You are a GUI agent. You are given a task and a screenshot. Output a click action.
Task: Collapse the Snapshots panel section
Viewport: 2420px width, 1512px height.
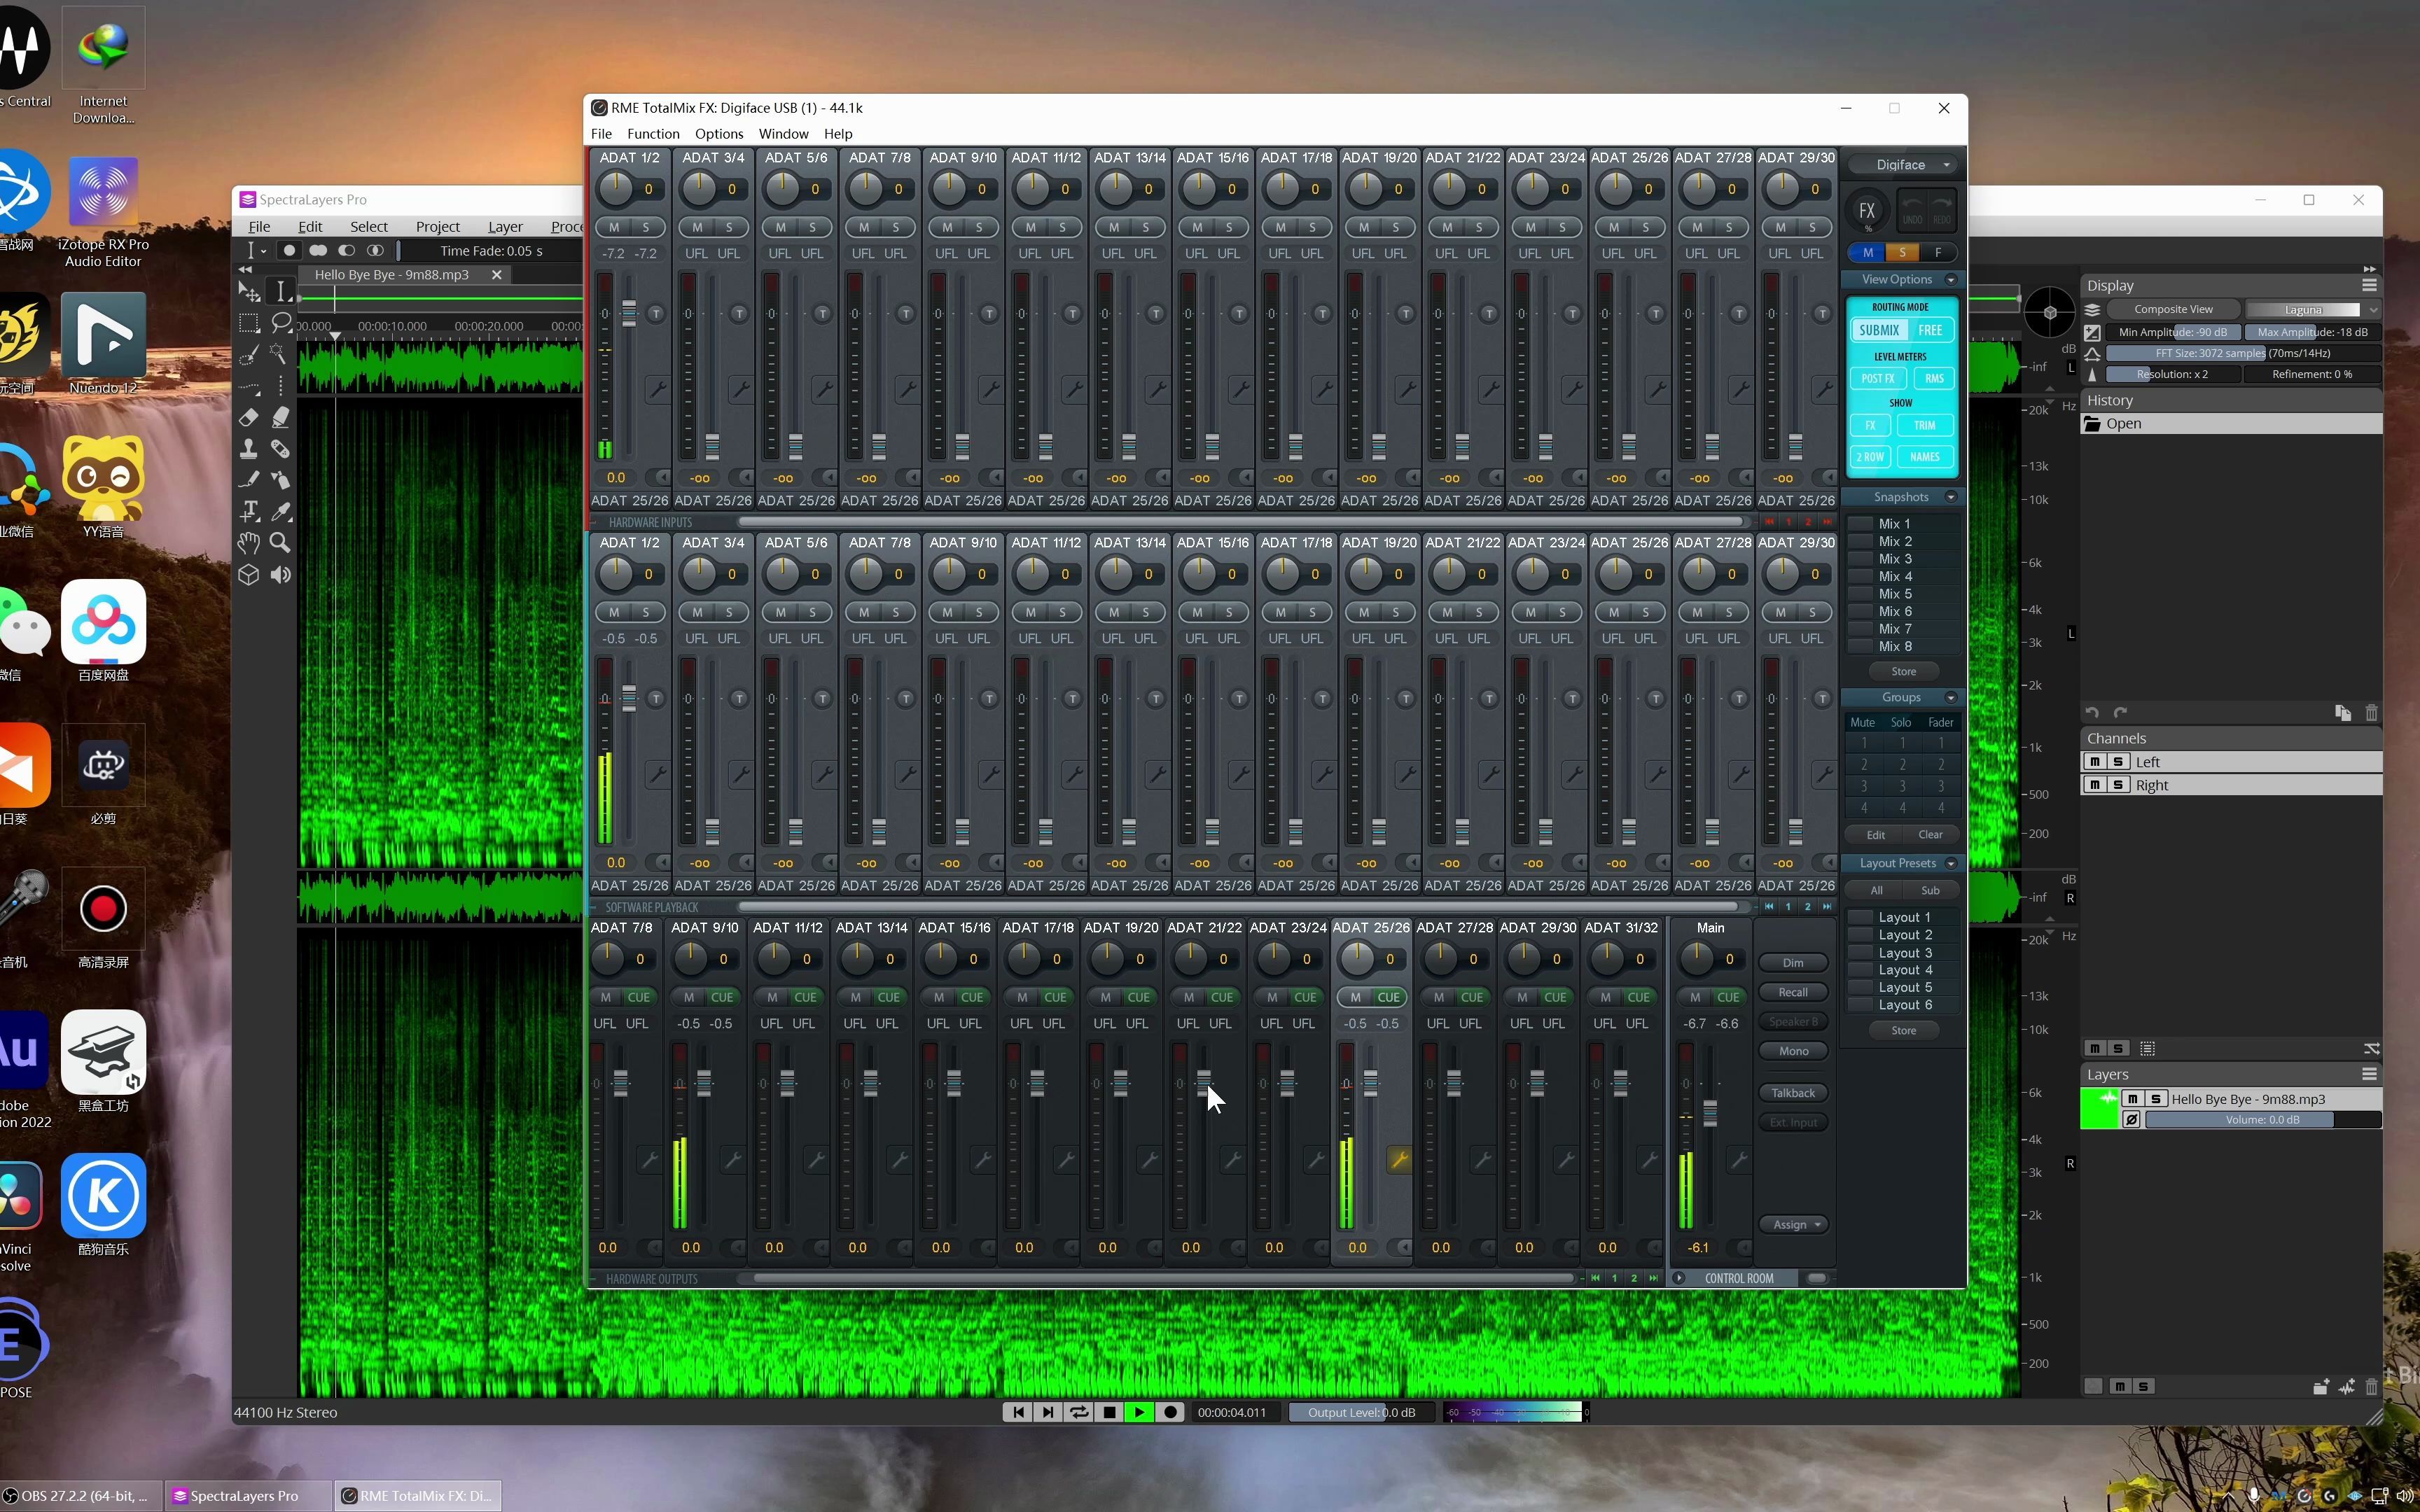[1950, 497]
